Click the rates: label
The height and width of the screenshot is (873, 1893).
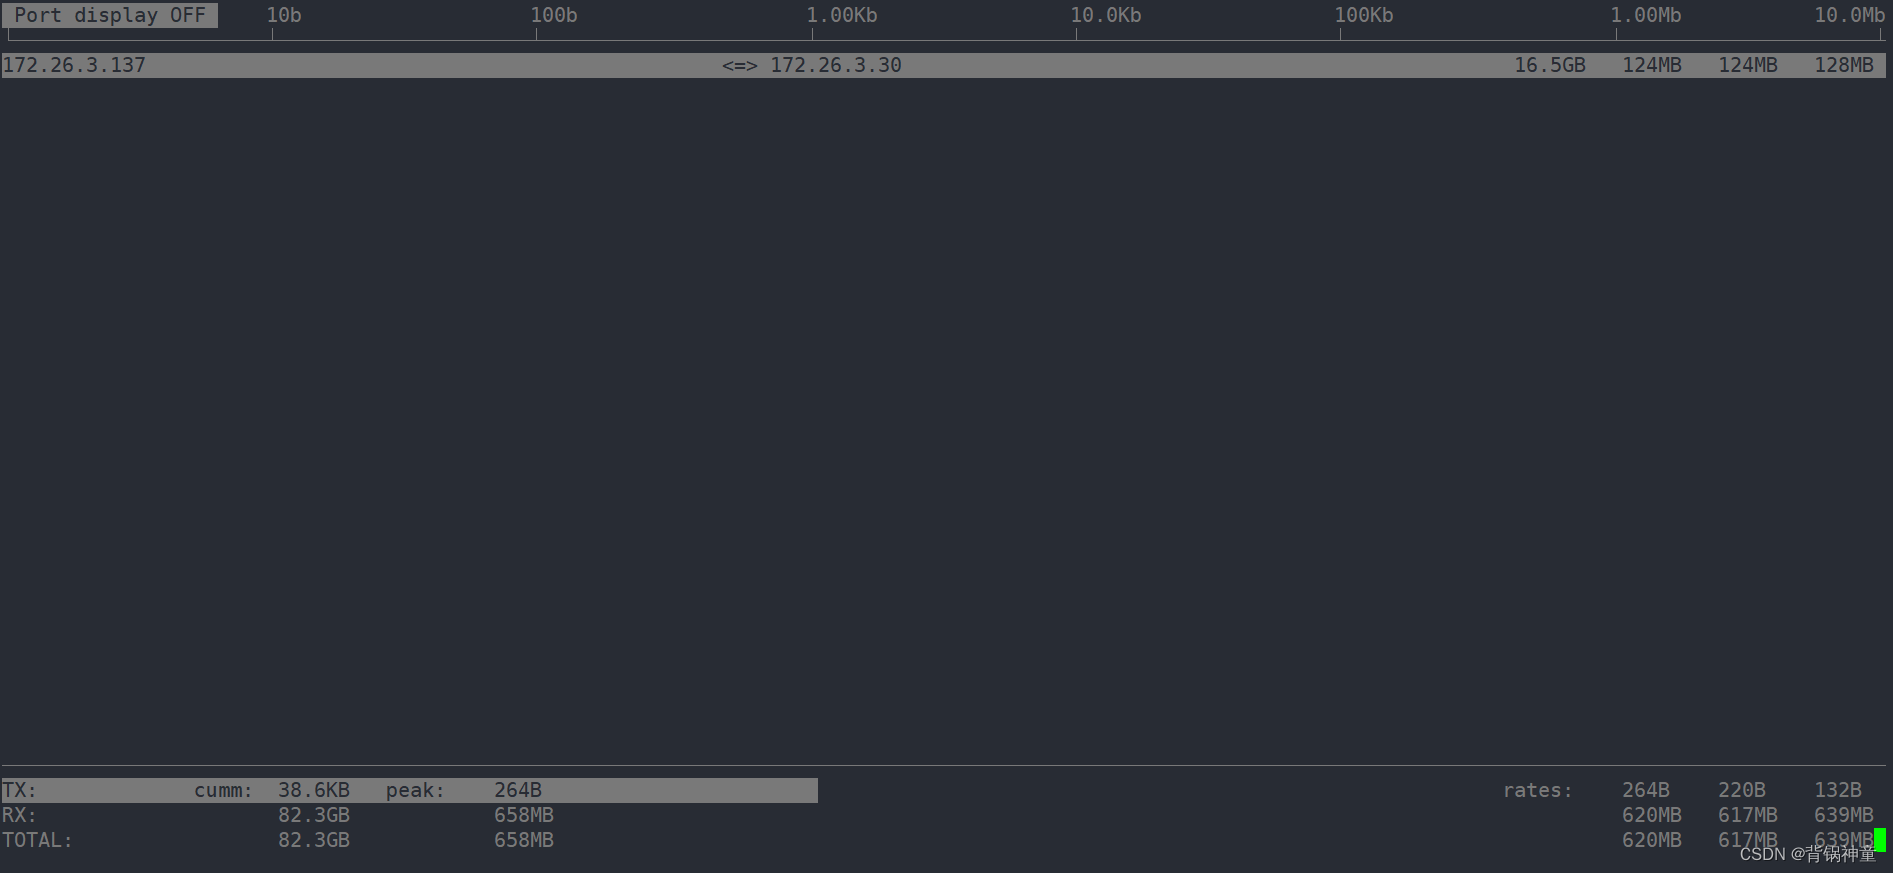[x=1538, y=790]
